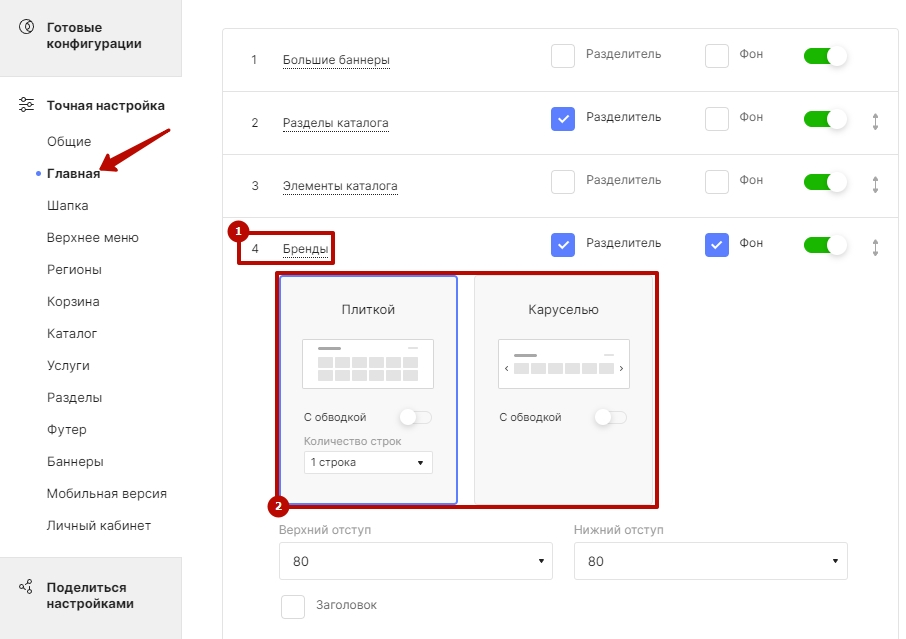
Task: Open the Количество строк dropdown
Action: (368, 462)
